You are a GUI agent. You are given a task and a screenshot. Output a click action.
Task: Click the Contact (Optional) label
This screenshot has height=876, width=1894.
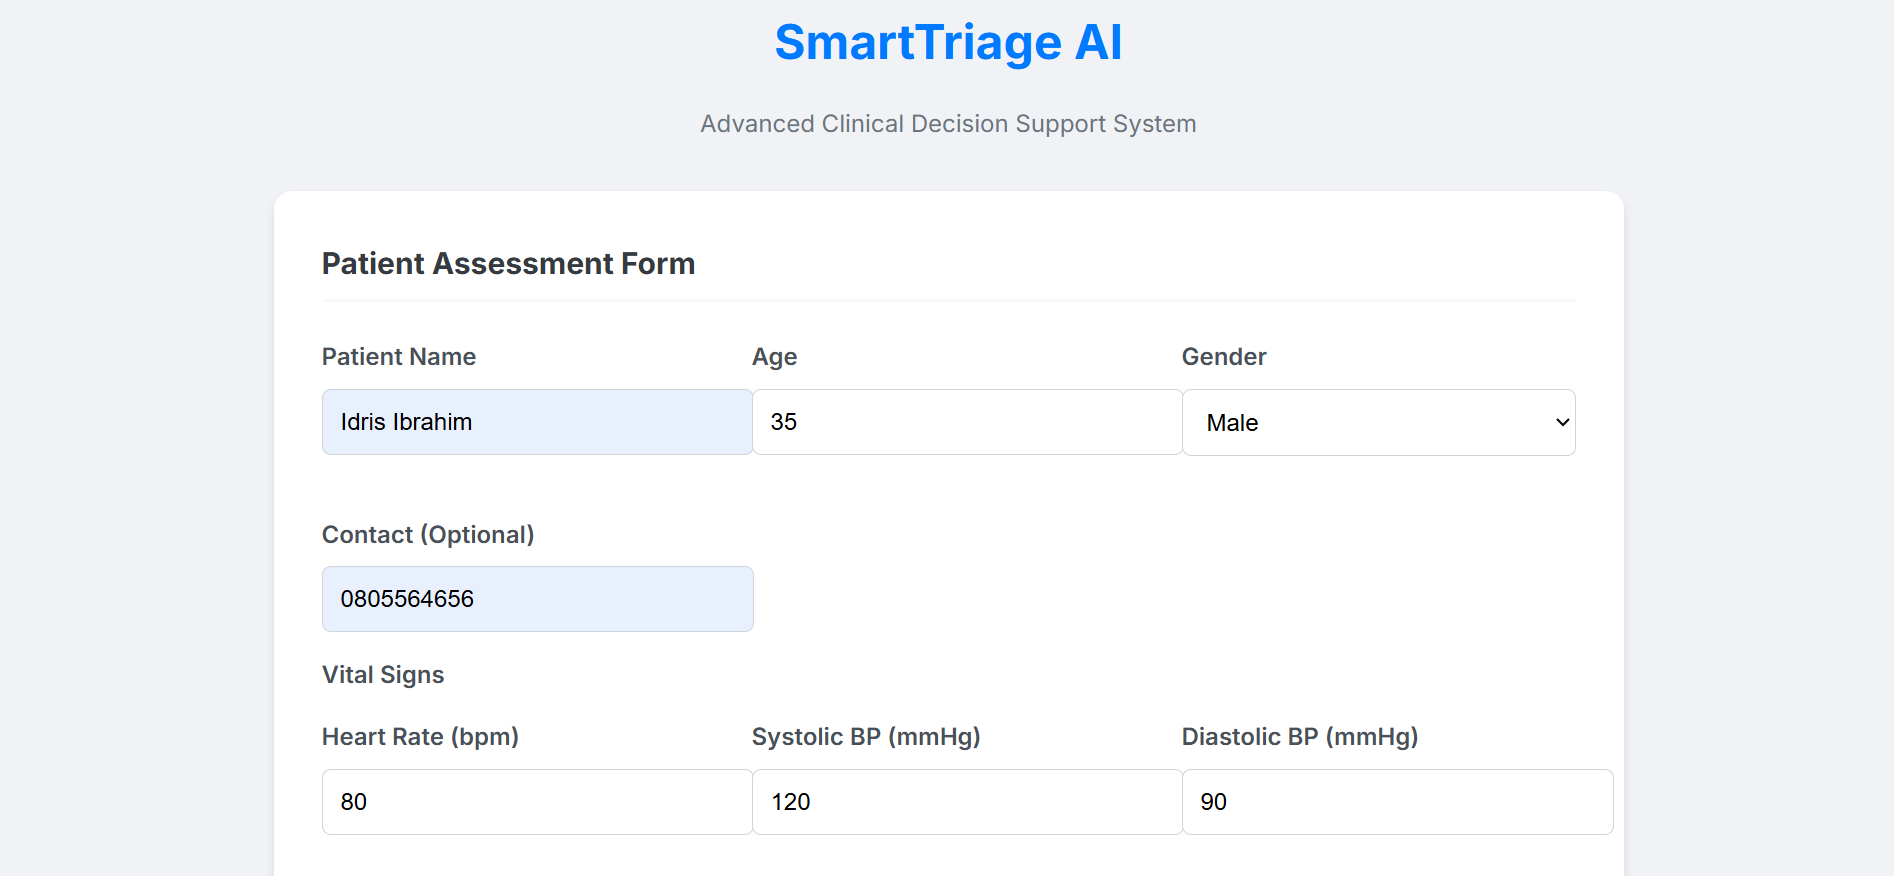pyautogui.click(x=428, y=535)
